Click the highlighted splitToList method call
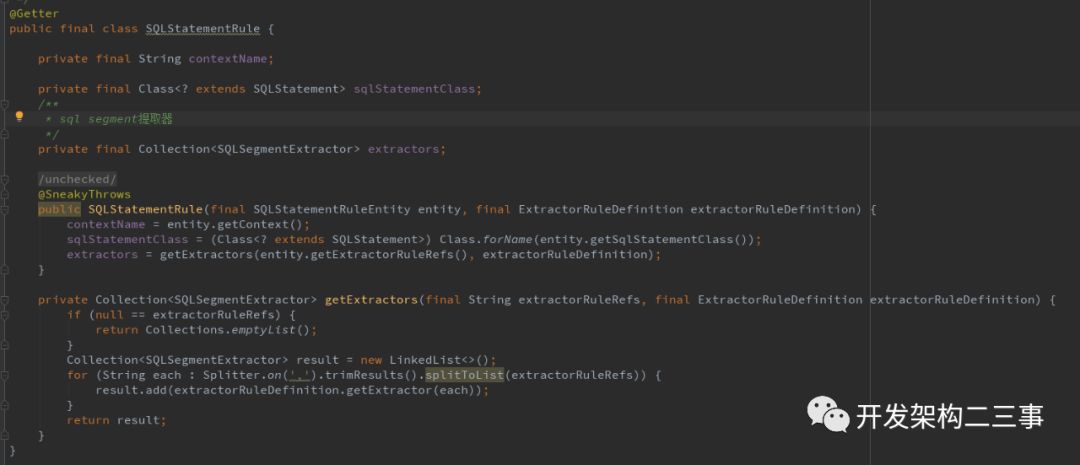Screen dimensions: 1080x465 (464, 375)
